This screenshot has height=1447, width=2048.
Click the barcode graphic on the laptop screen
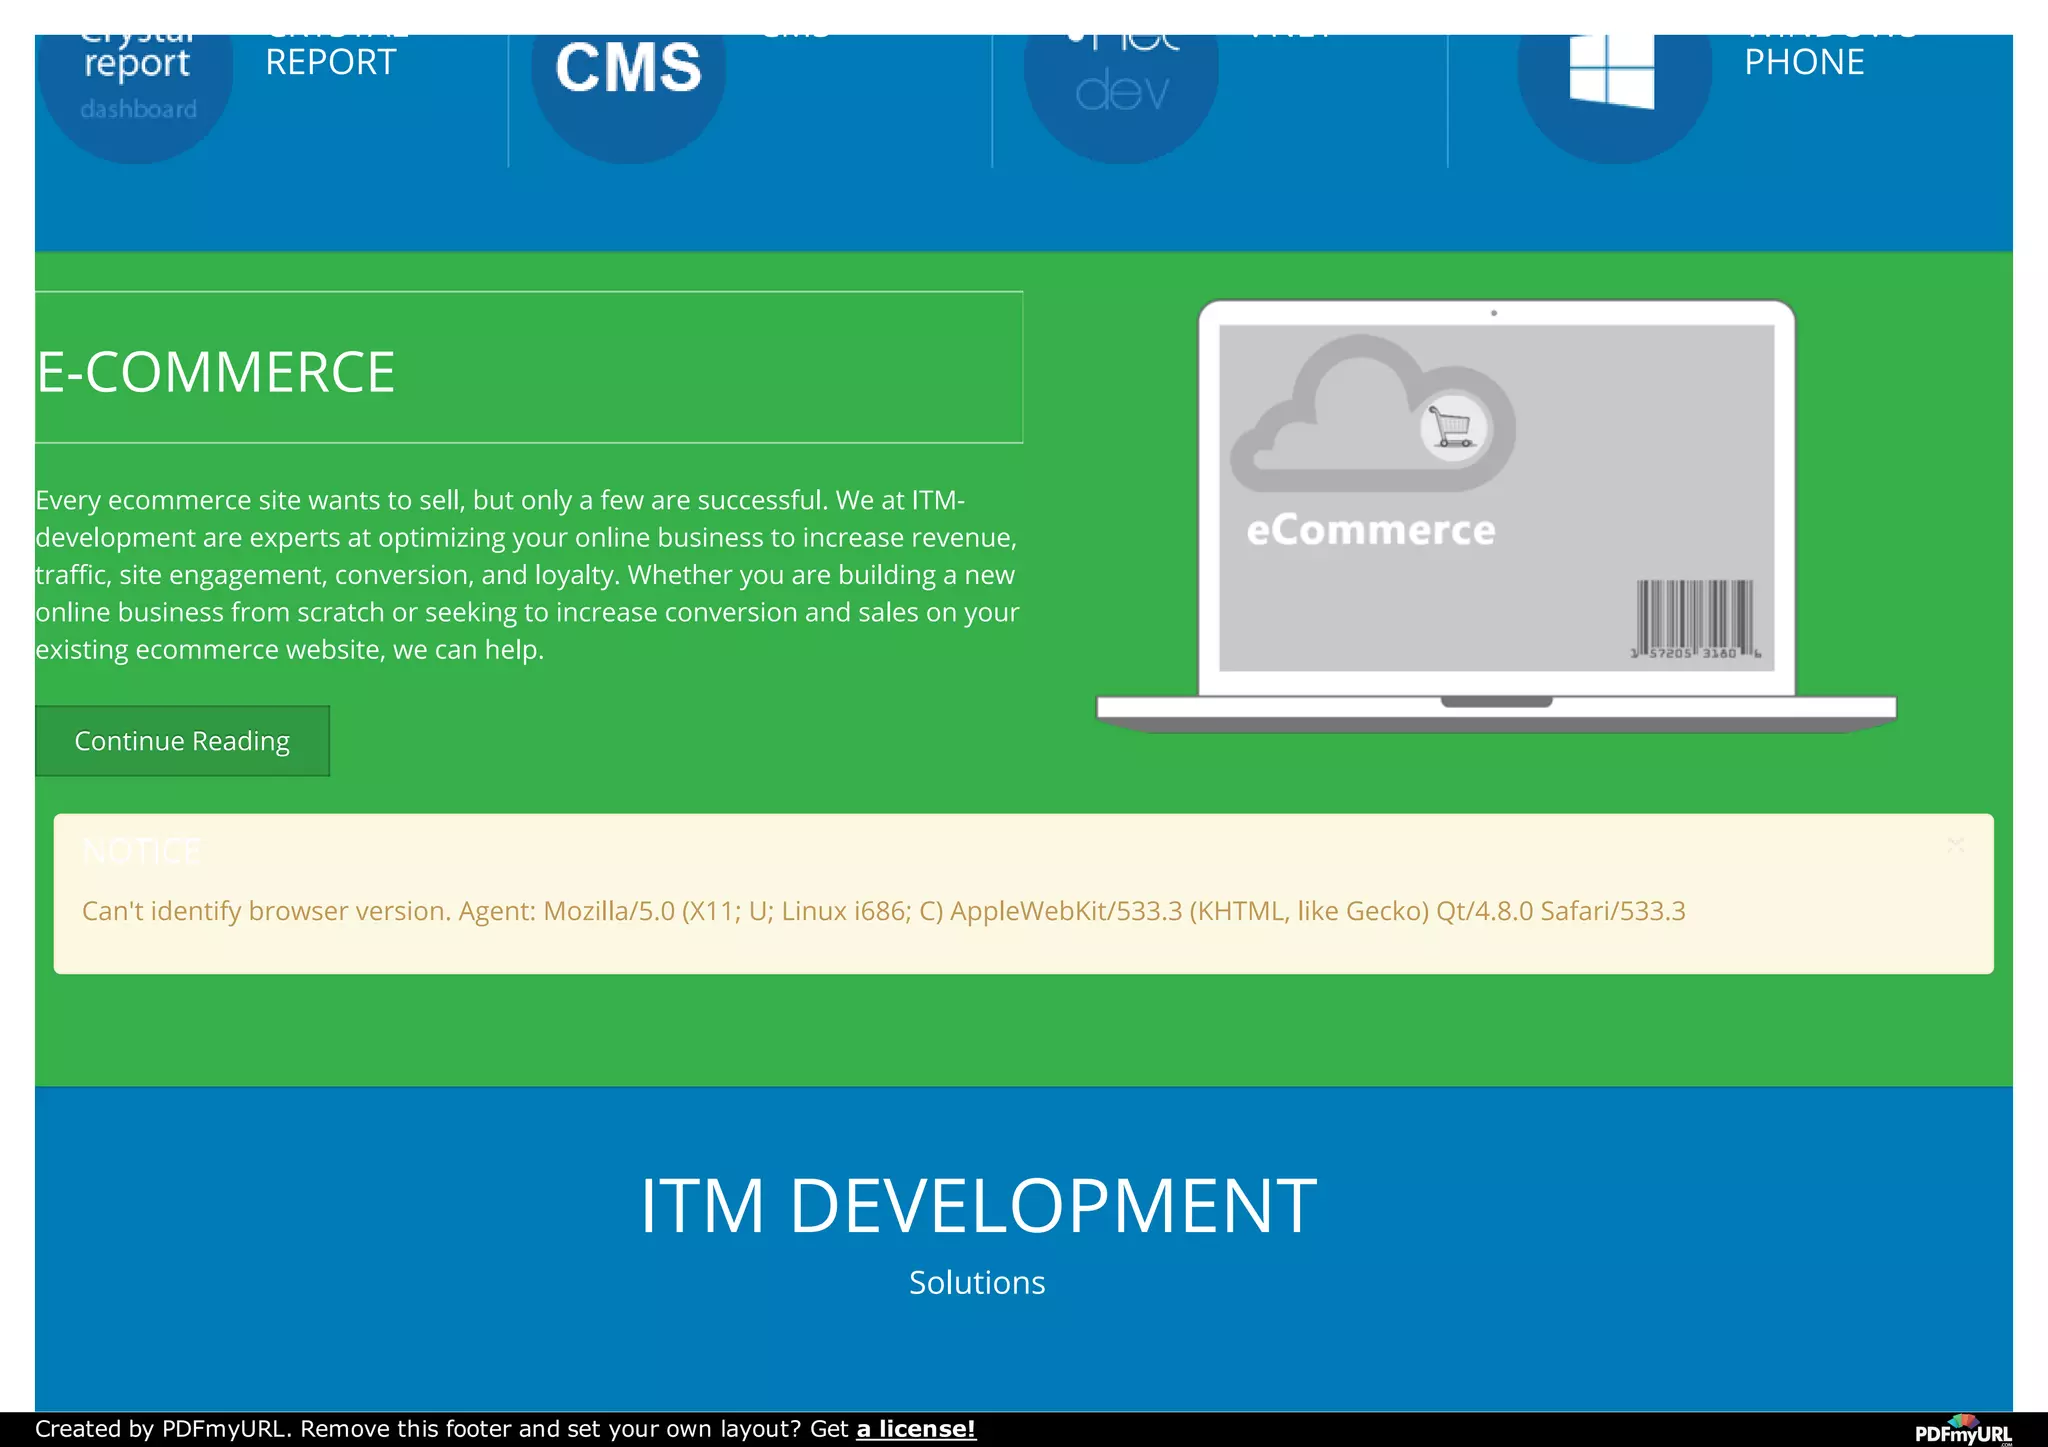coord(1694,618)
